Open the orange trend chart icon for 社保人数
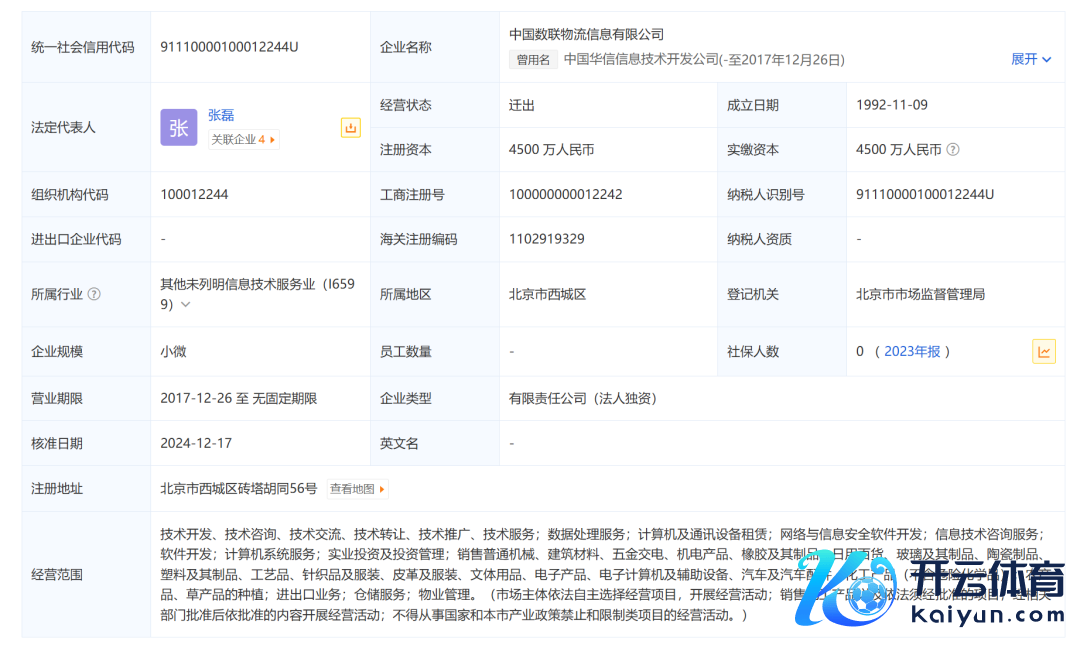This screenshot has height=648, width=1080. (x=1043, y=351)
